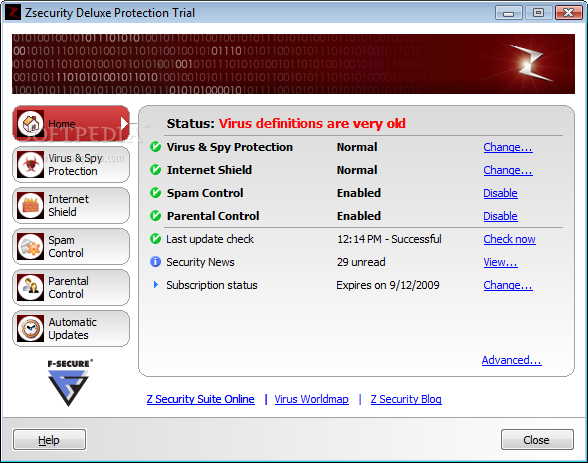This screenshot has width=588, height=463.
Task: Click the blue info icon beside Security News
Action: [x=155, y=262]
